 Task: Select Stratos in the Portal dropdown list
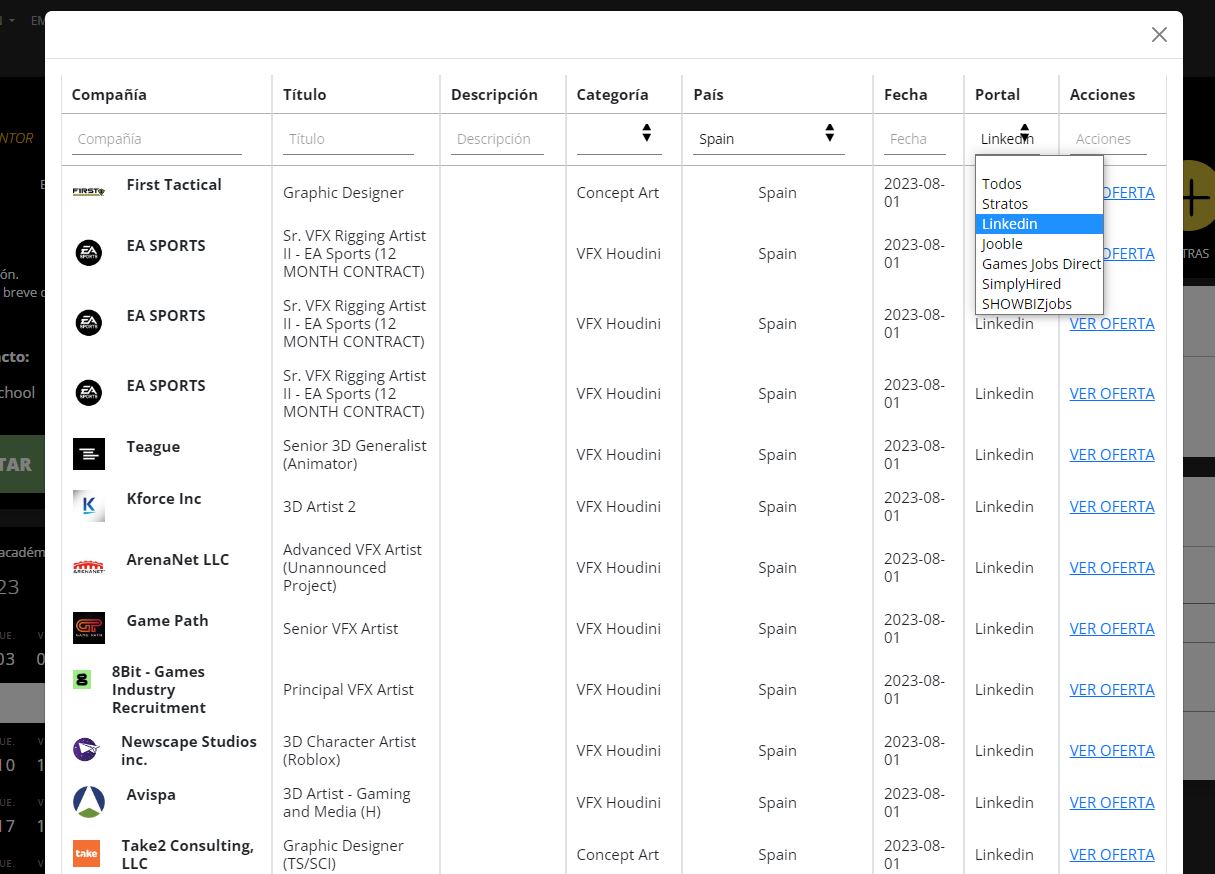pyautogui.click(x=1039, y=204)
